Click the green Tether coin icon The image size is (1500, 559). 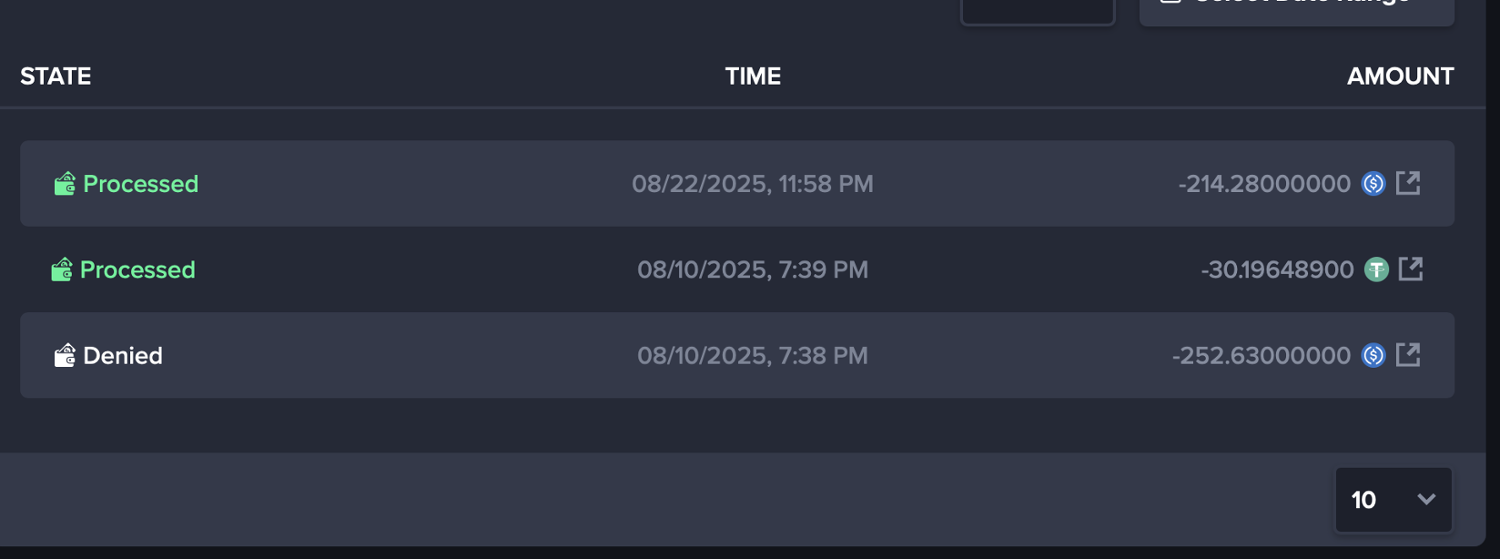1377,270
